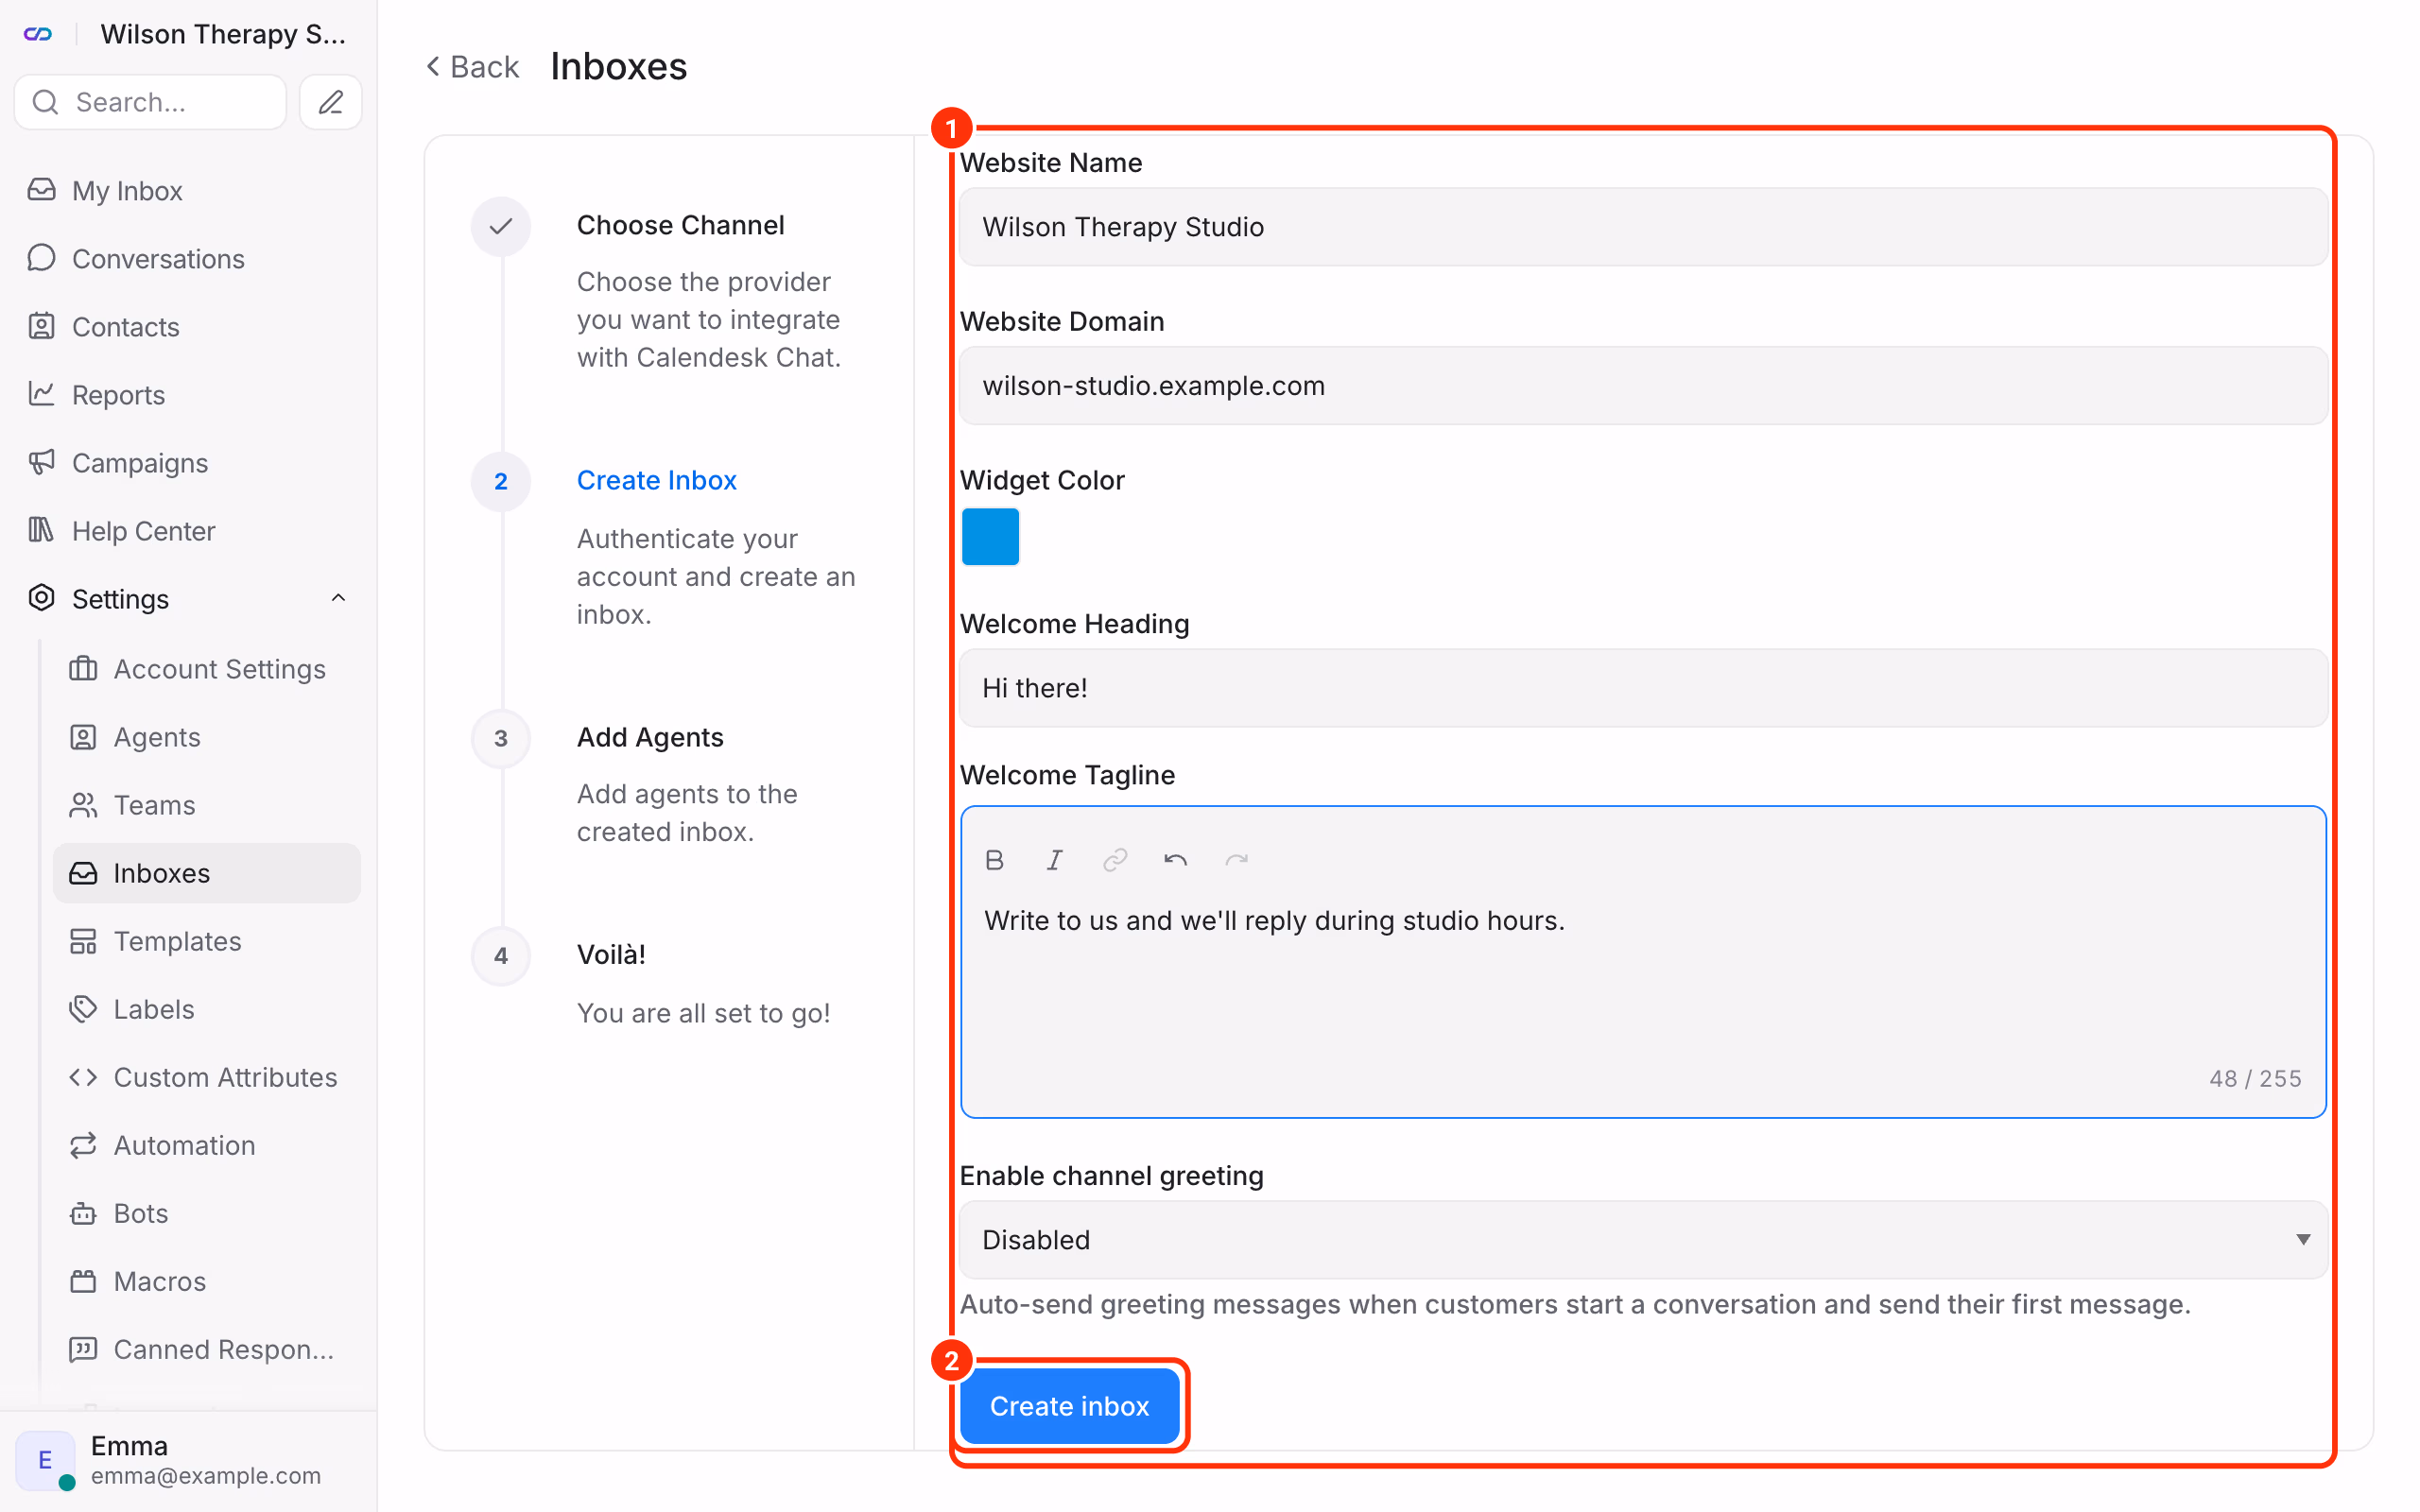Screen dimensions: 2420x1512
Task: Click the Choose Channel step checkmark
Action: click(501, 226)
